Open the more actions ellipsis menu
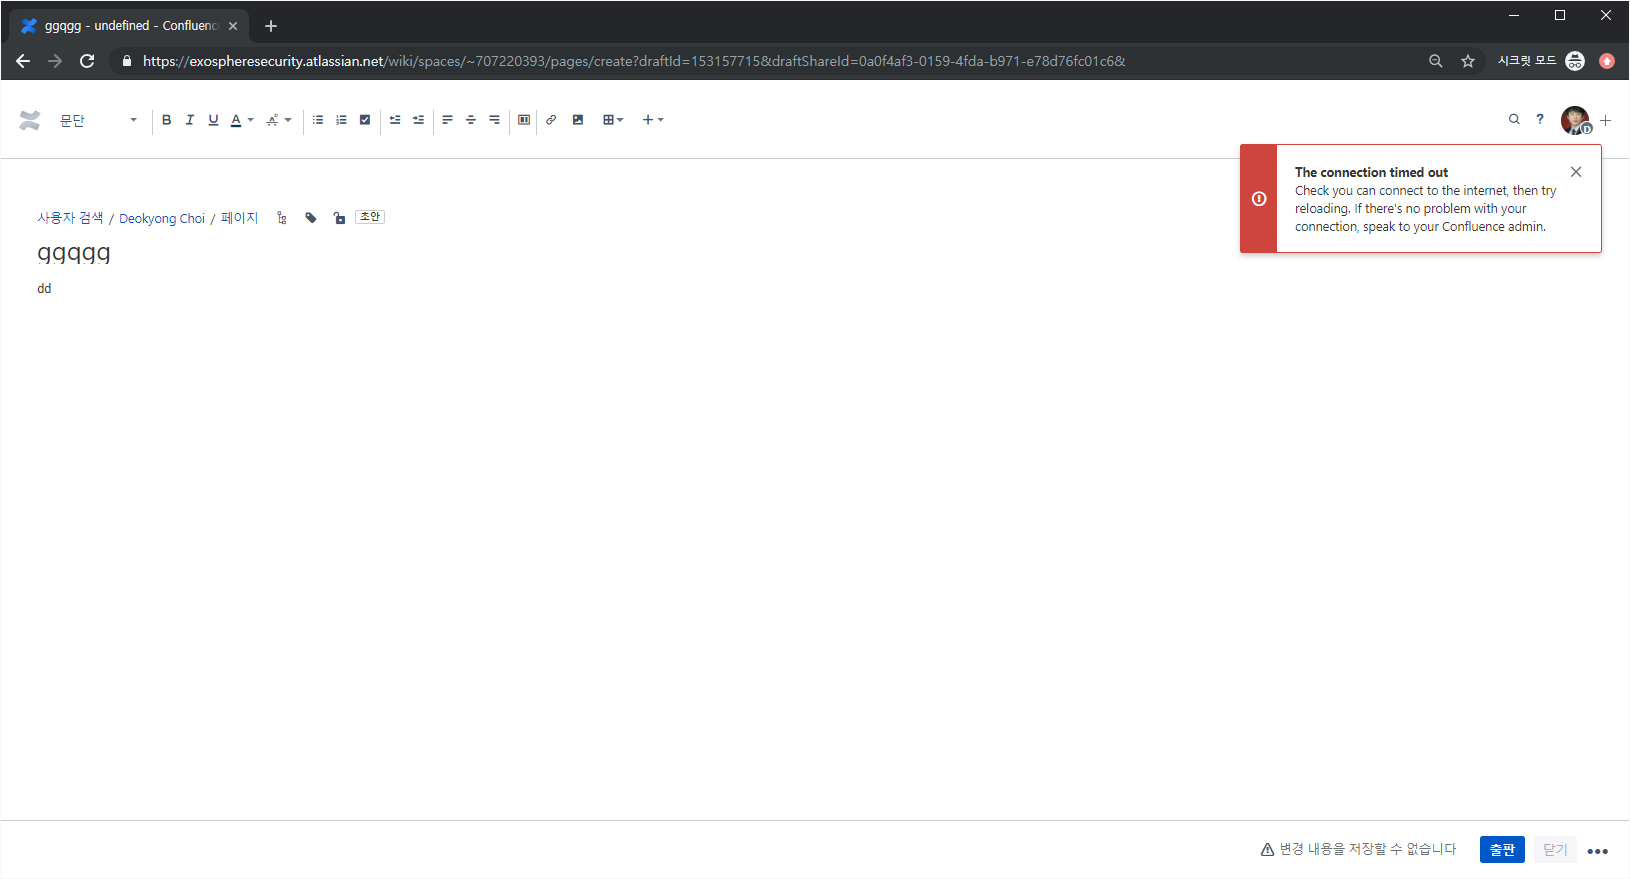 tap(1598, 851)
